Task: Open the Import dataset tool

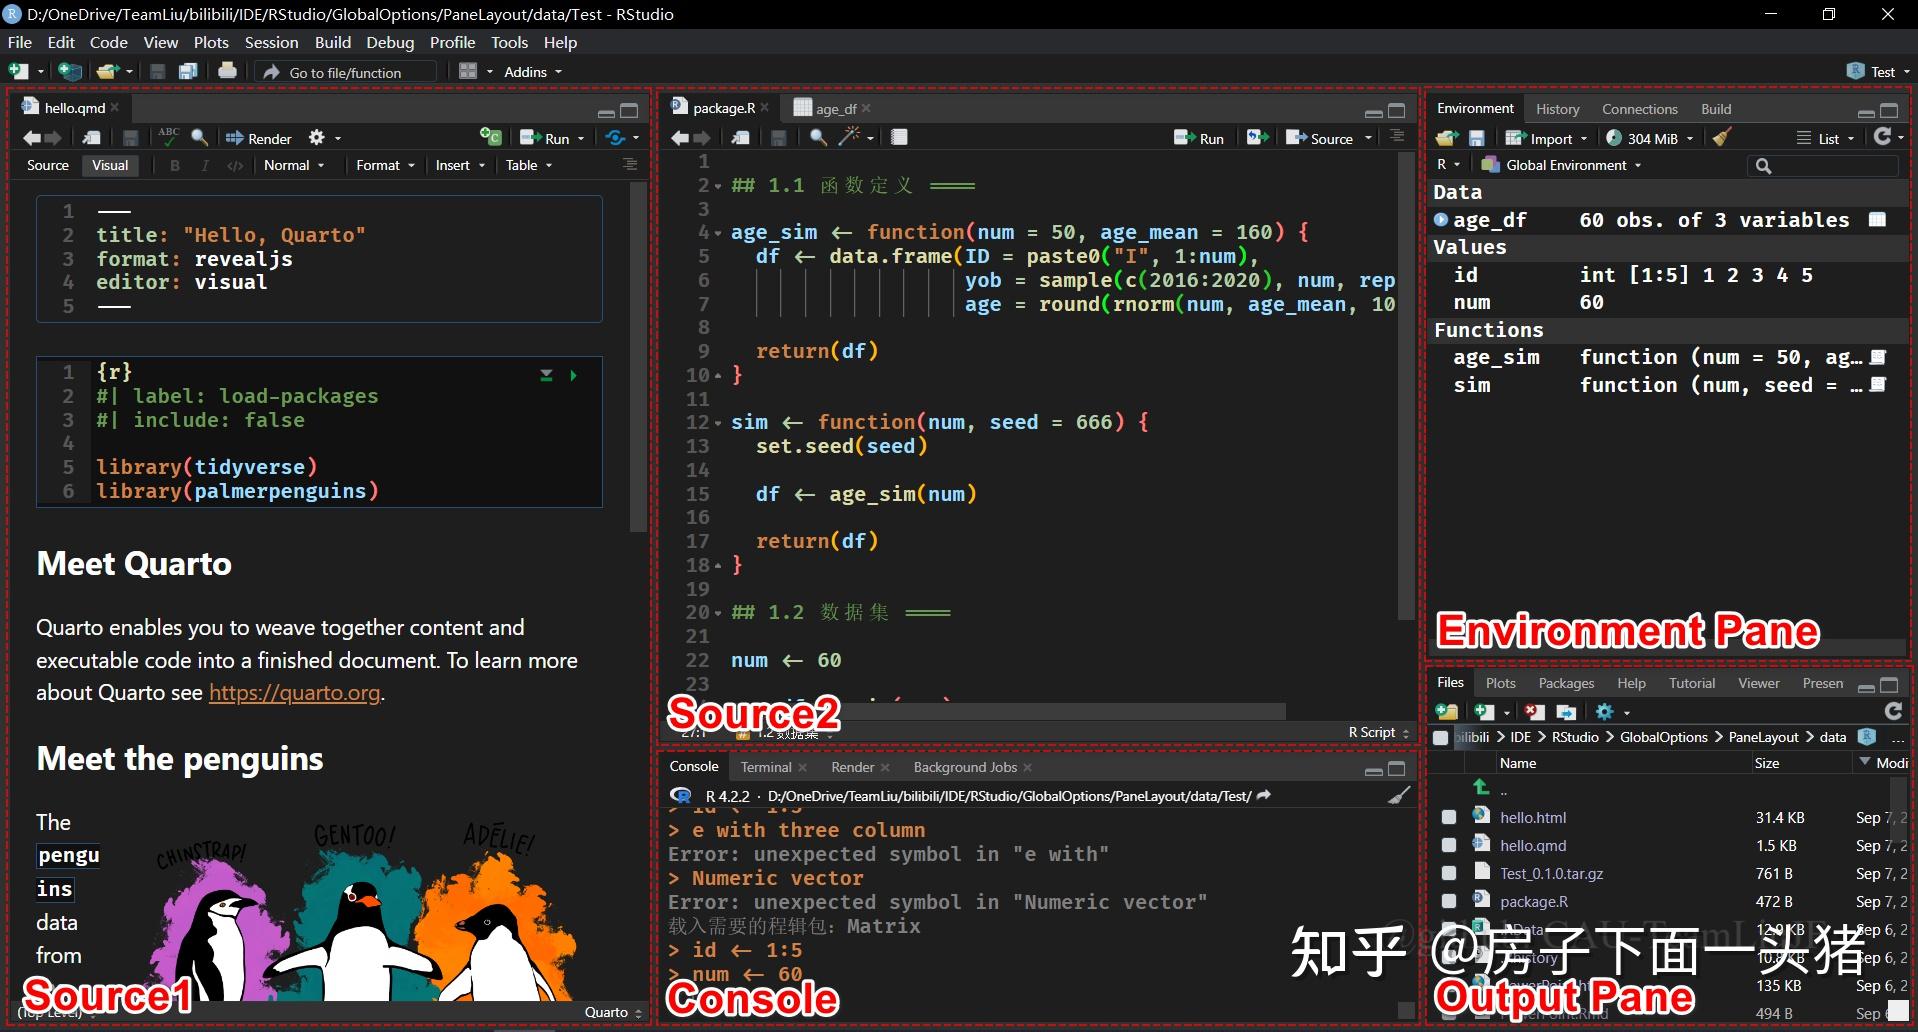Action: tap(1546, 138)
